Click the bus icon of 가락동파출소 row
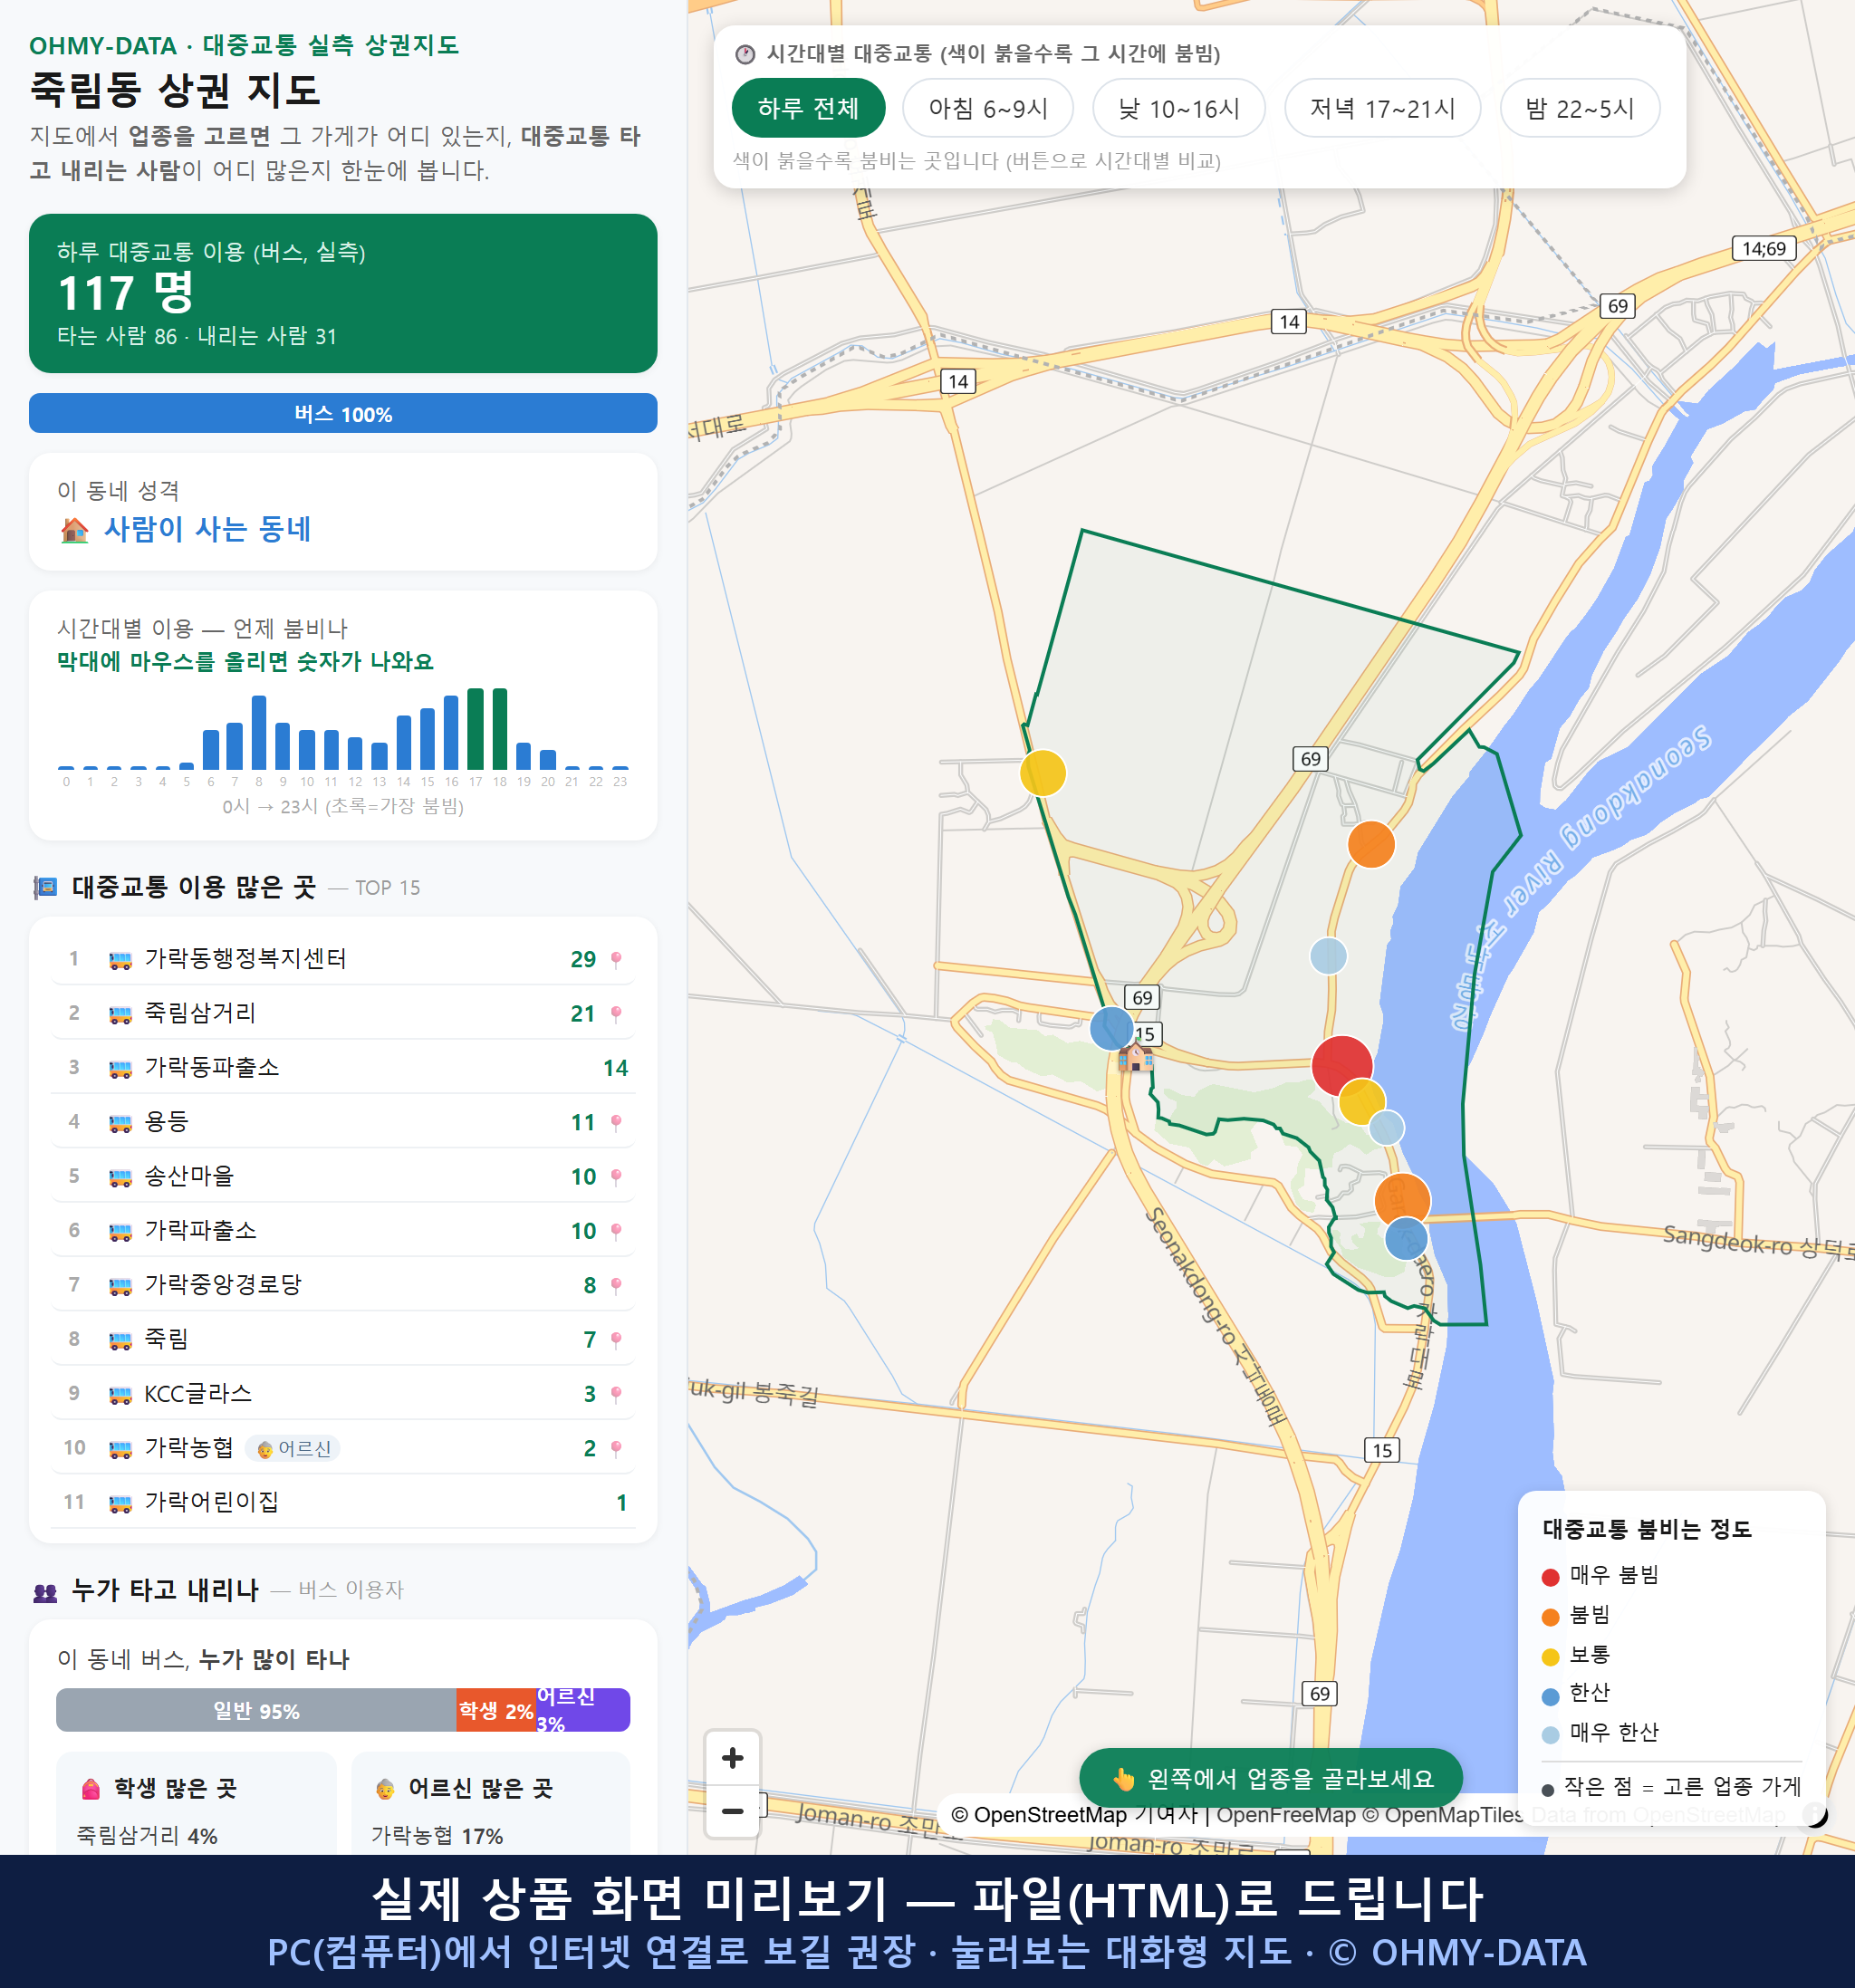This screenshot has width=1855, height=1988. point(120,1068)
